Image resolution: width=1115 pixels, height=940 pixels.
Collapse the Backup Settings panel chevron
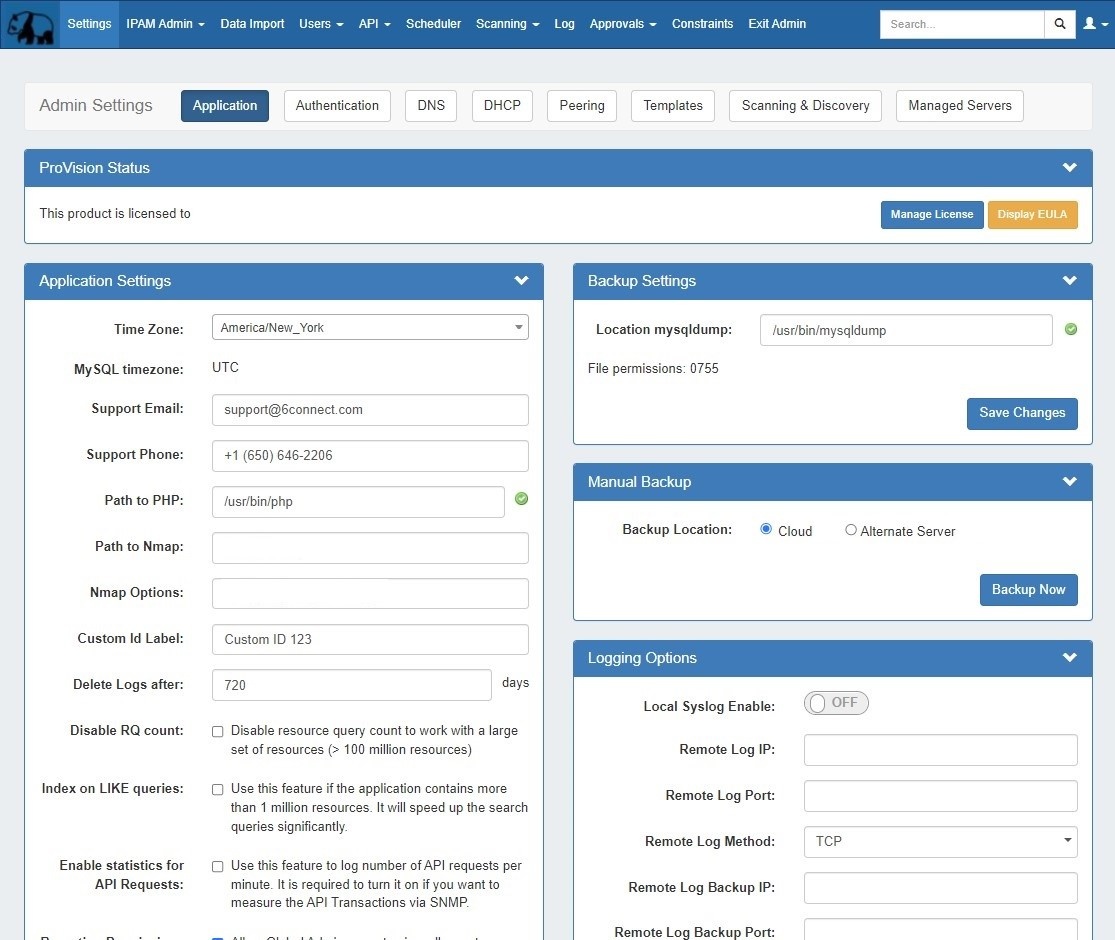(1069, 281)
